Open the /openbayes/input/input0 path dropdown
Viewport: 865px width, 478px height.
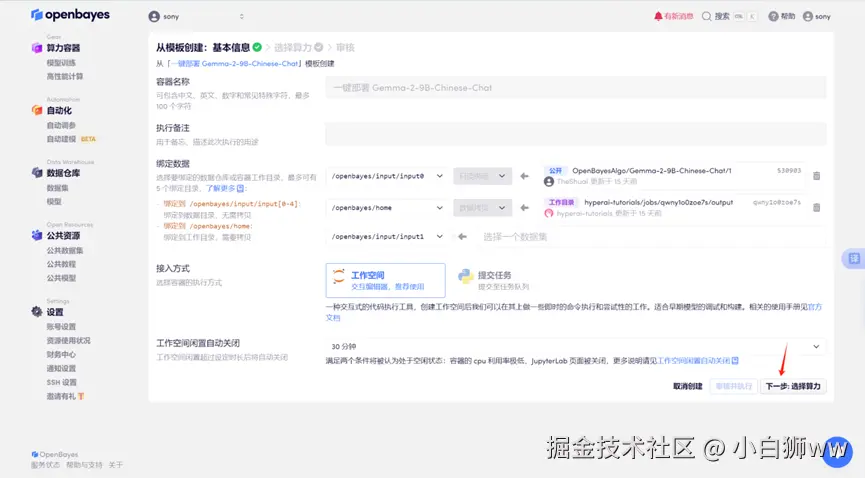coord(387,176)
